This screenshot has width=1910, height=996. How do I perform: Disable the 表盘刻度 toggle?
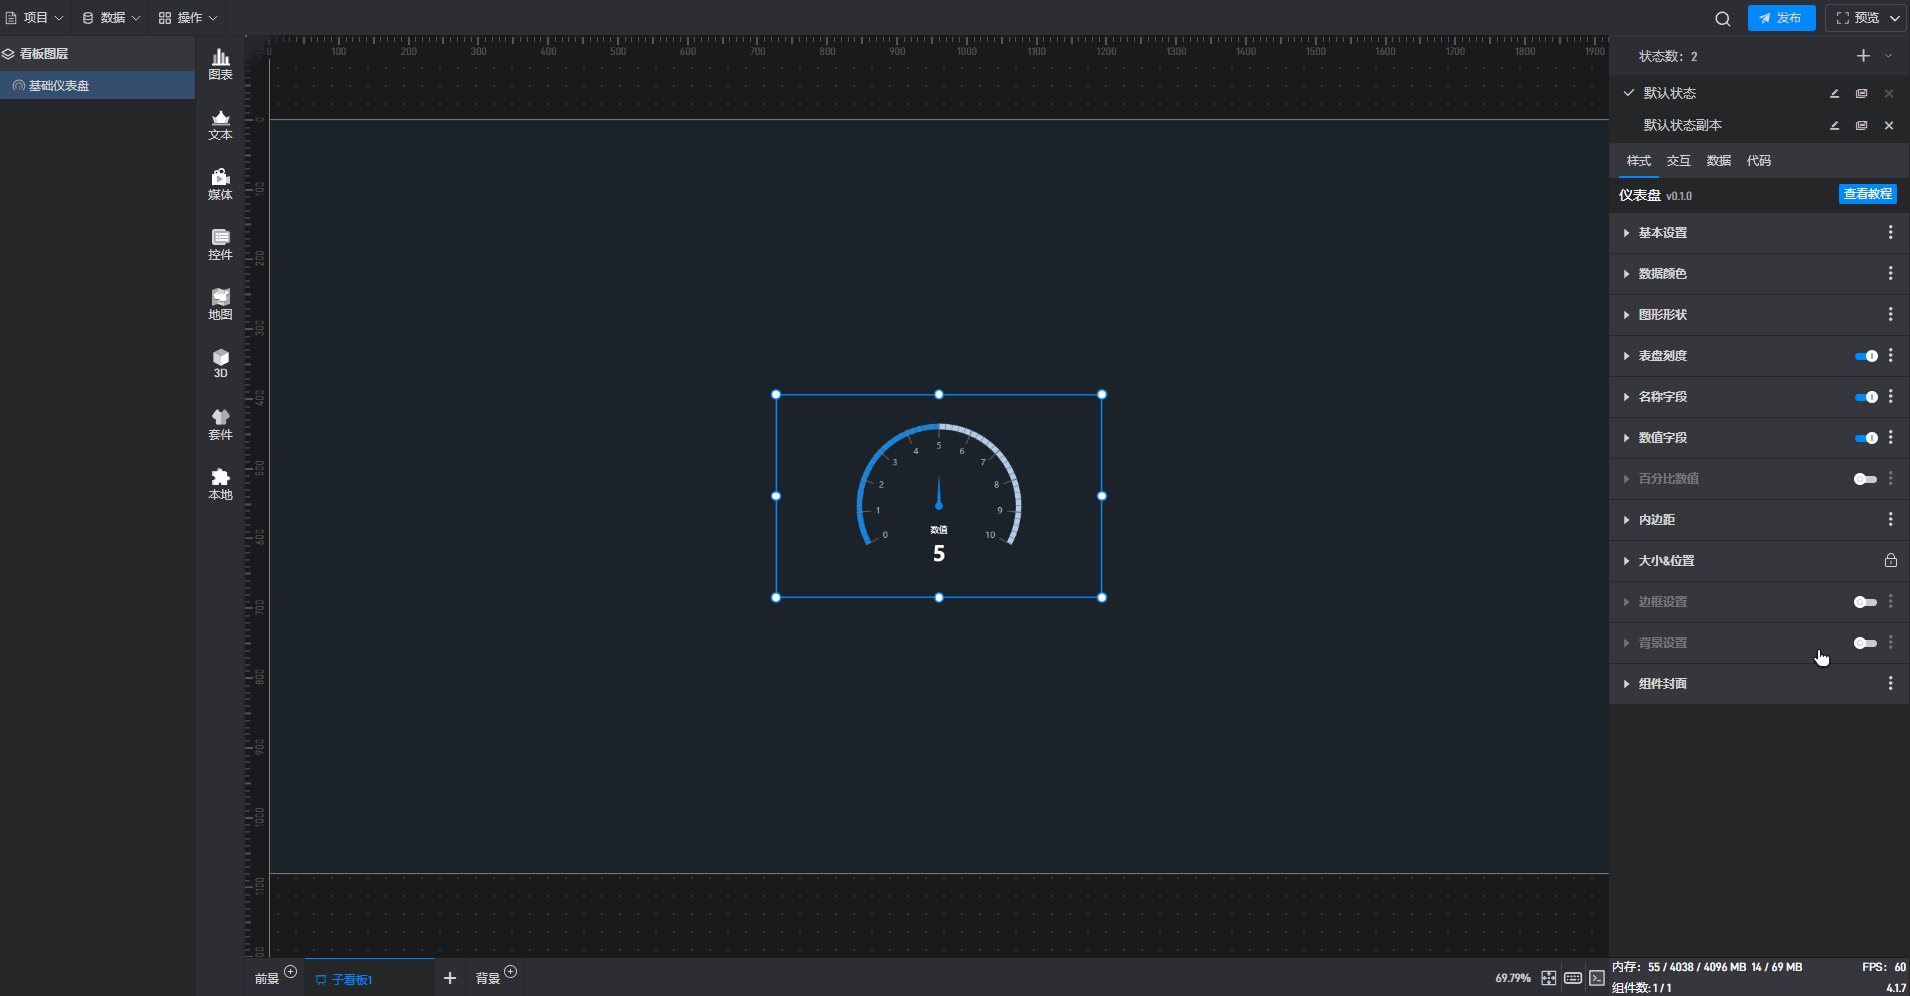click(1865, 356)
